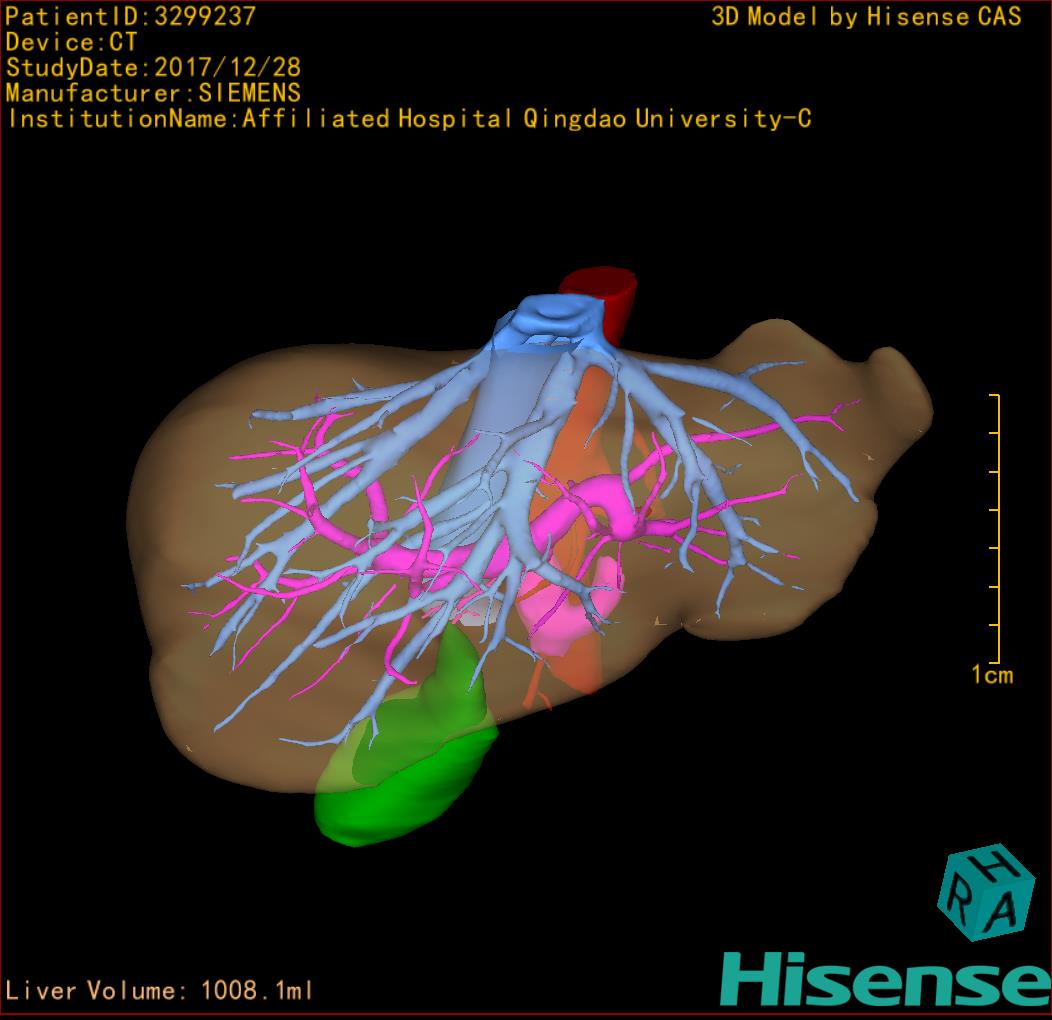Click the orientation cube in the corner
1052x1020 pixels.
(x=985, y=892)
